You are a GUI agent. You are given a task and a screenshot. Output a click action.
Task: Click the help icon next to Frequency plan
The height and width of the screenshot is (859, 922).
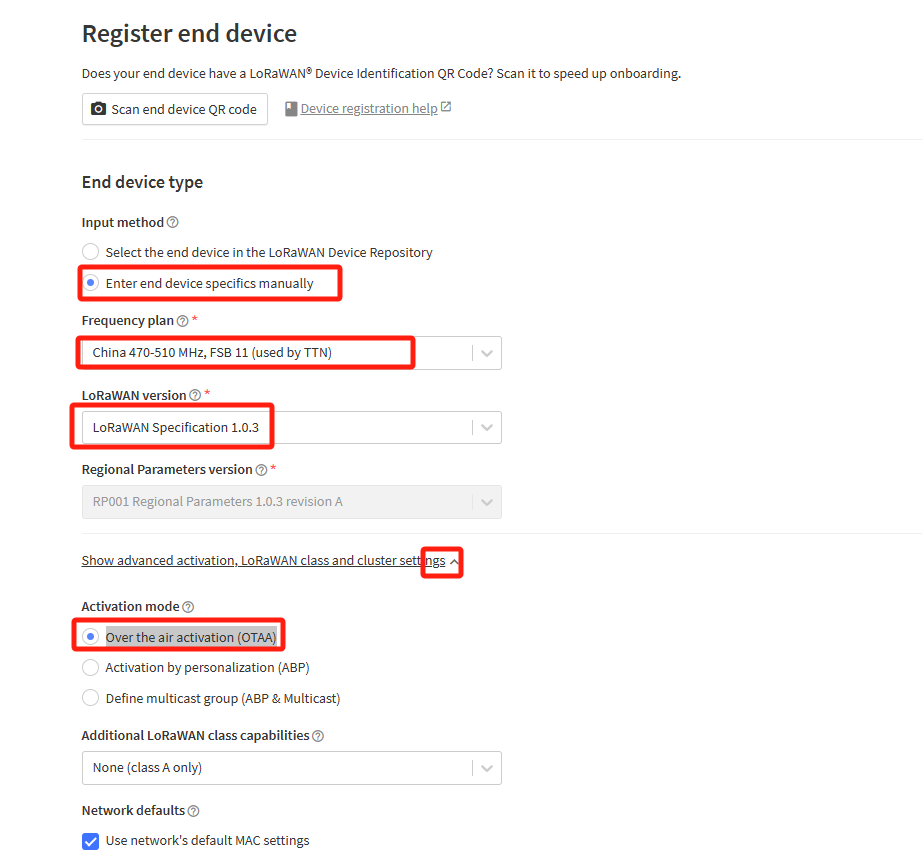coord(183,321)
